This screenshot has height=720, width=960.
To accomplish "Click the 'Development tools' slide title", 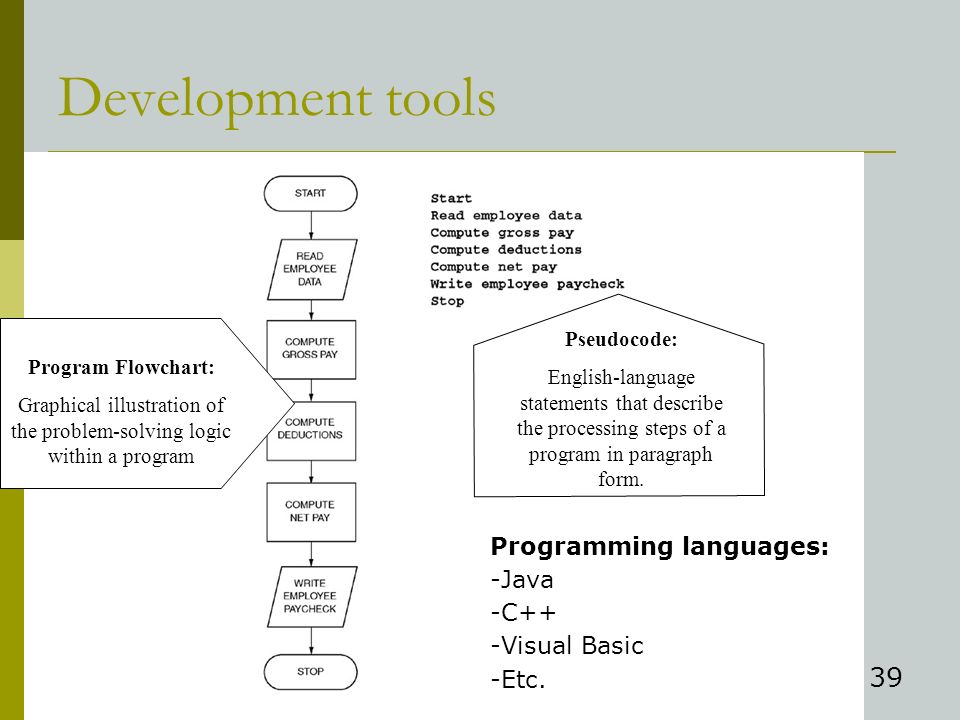I will point(276,100).
